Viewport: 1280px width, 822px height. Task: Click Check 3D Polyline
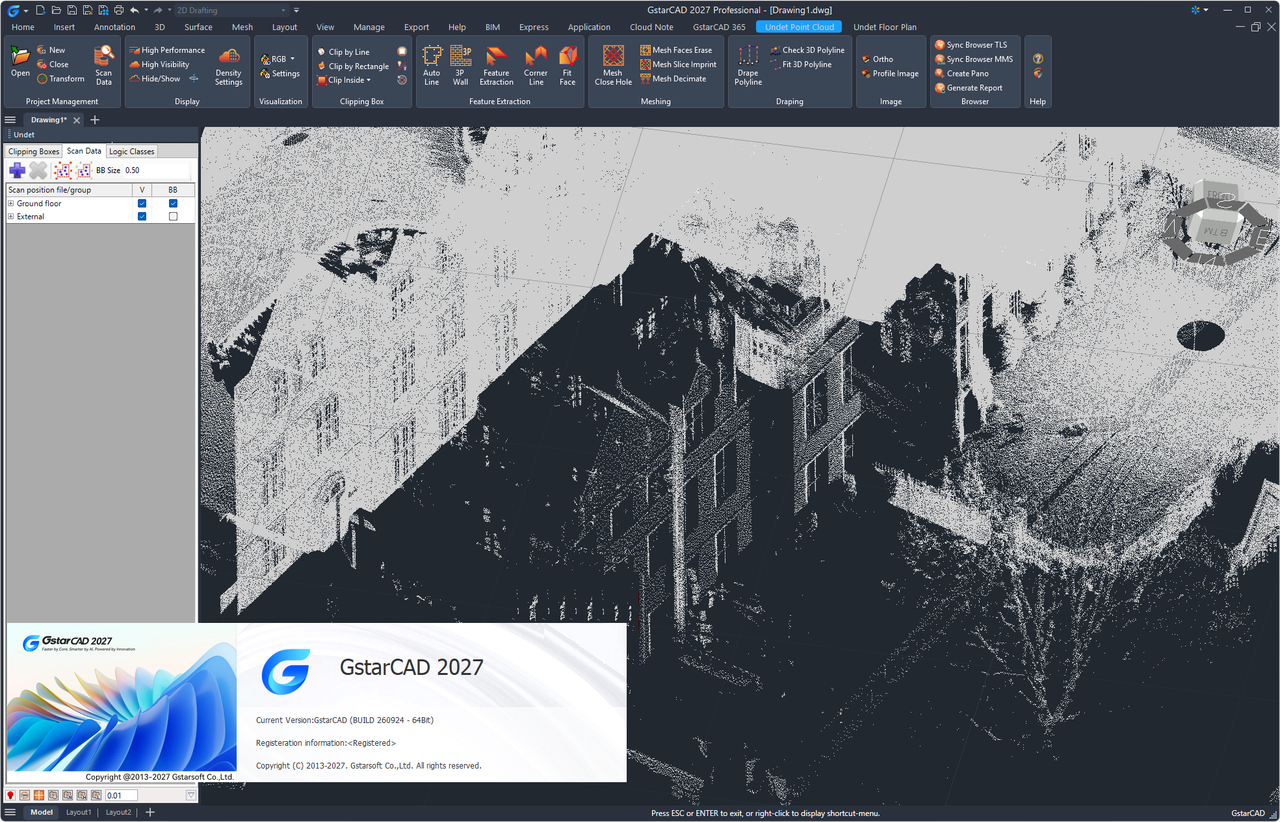806,50
